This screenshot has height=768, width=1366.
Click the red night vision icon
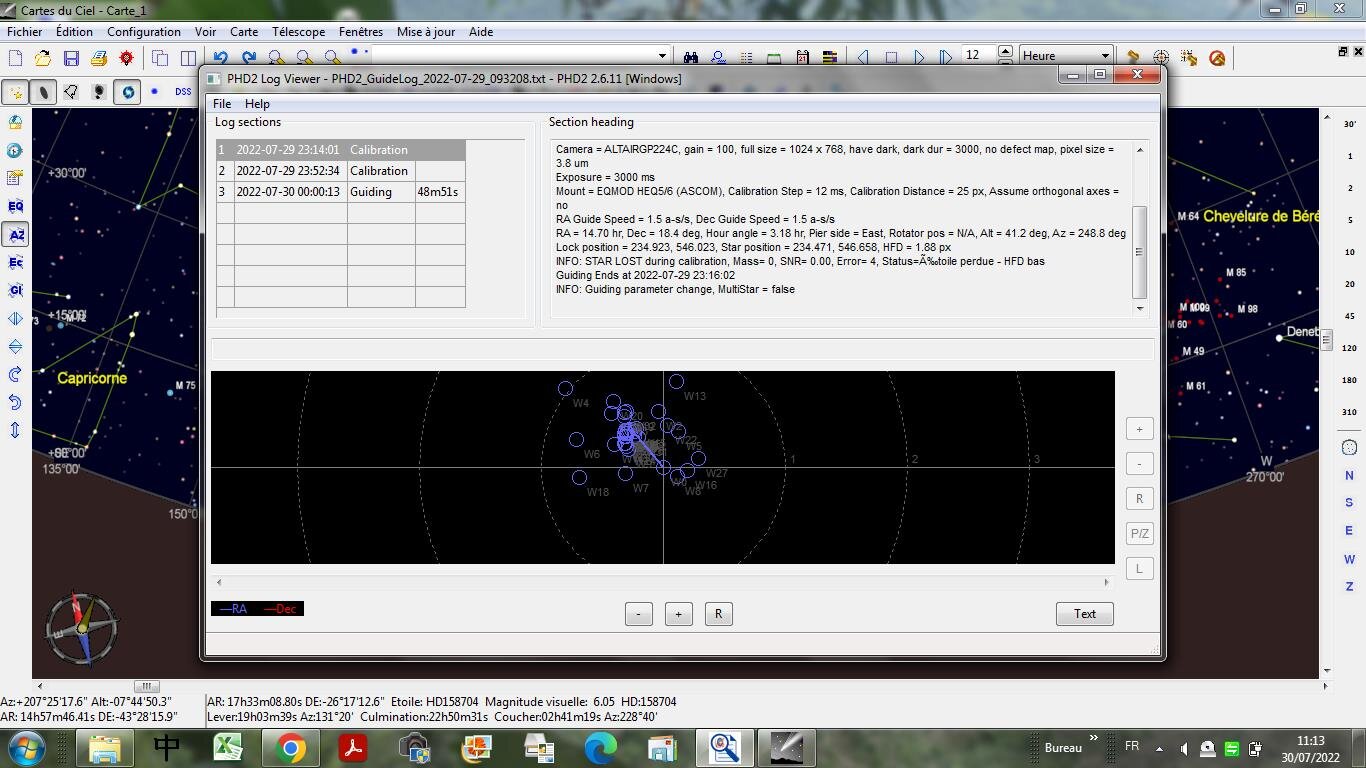click(x=127, y=58)
